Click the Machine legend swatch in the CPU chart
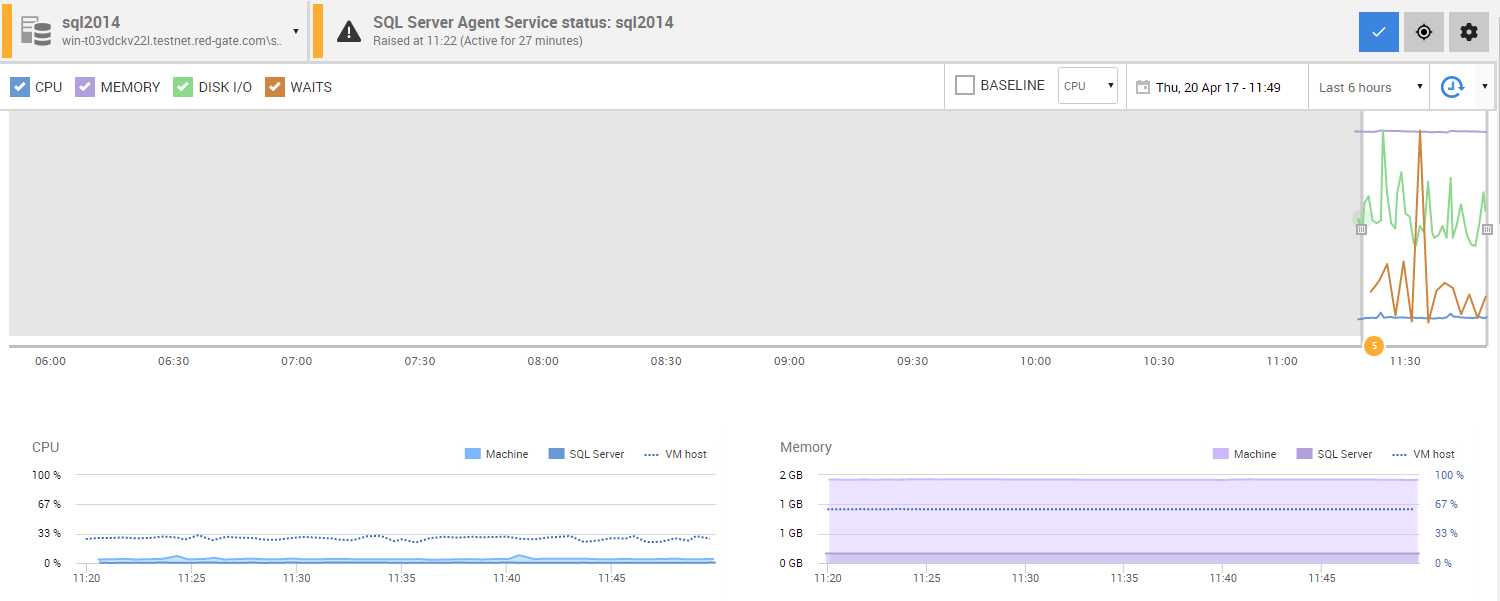1500x601 pixels. (x=473, y=454)
